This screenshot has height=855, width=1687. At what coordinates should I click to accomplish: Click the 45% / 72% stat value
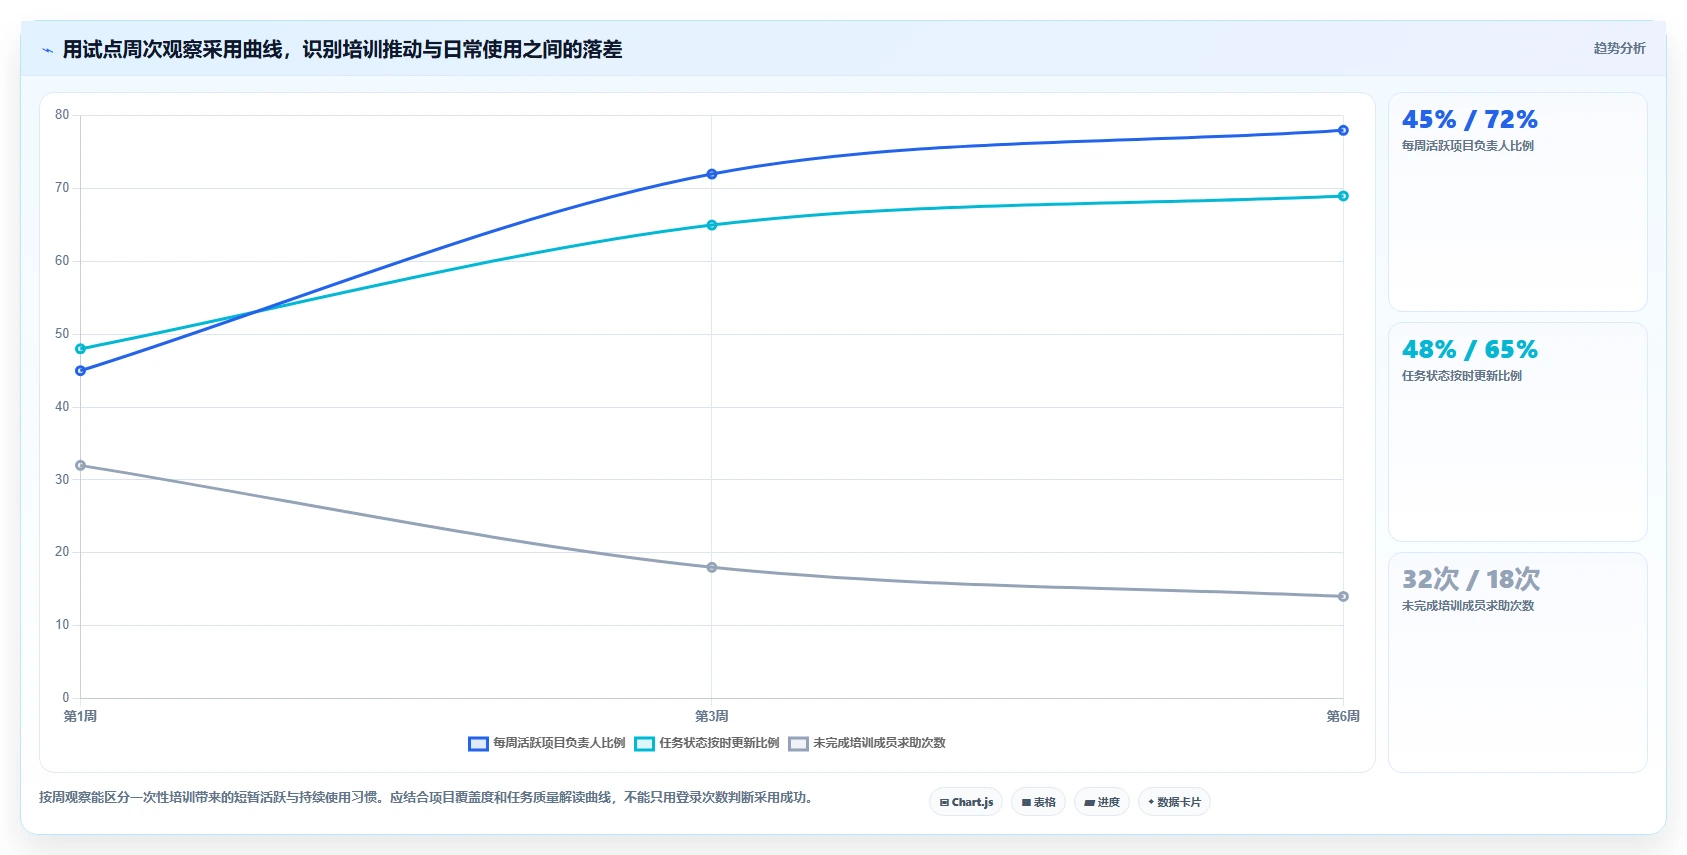1470,120
